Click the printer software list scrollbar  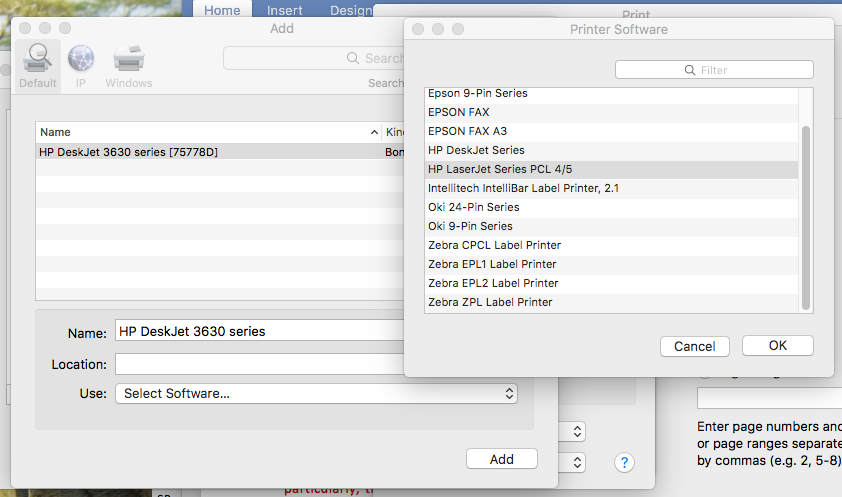[x=805, y=218]
